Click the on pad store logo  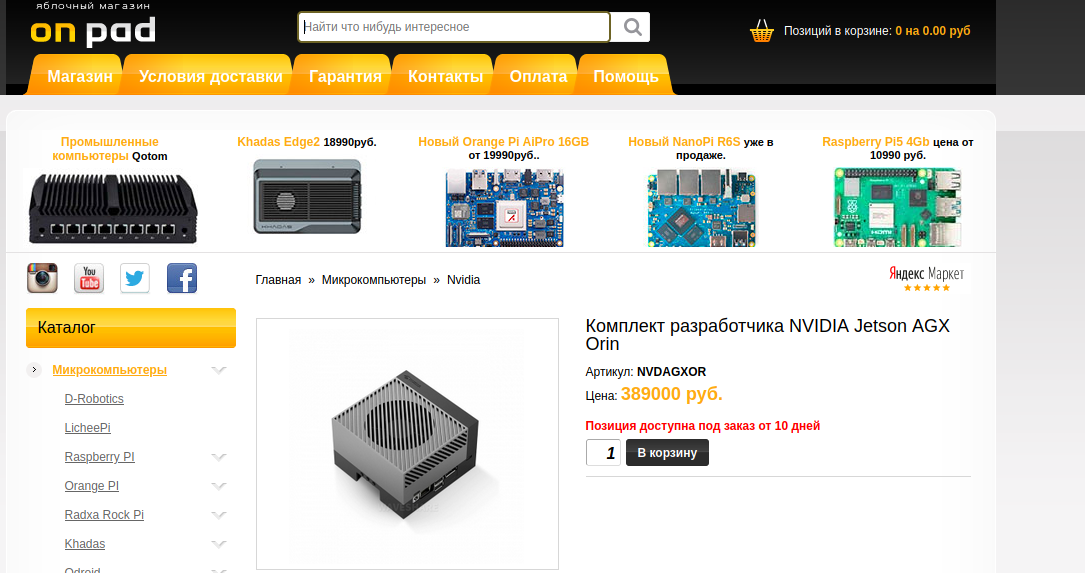coord(93,26)
